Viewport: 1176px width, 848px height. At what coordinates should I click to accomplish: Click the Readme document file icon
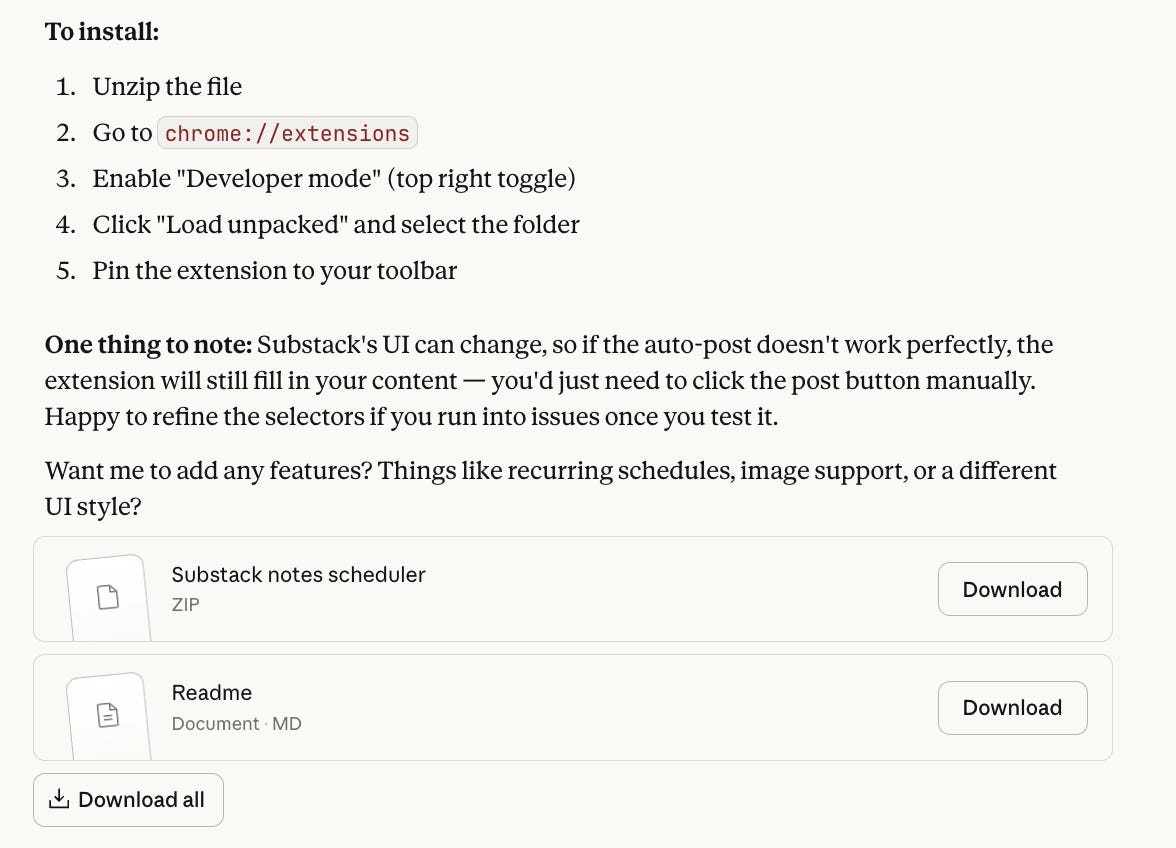click(108, 715)
